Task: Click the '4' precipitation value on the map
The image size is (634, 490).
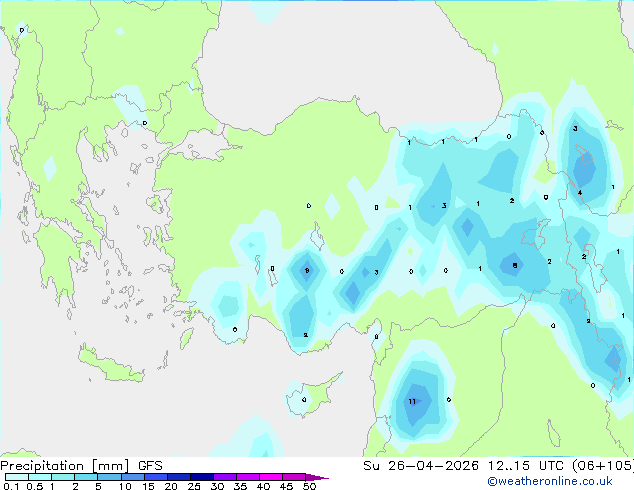Action: (580, 192)
